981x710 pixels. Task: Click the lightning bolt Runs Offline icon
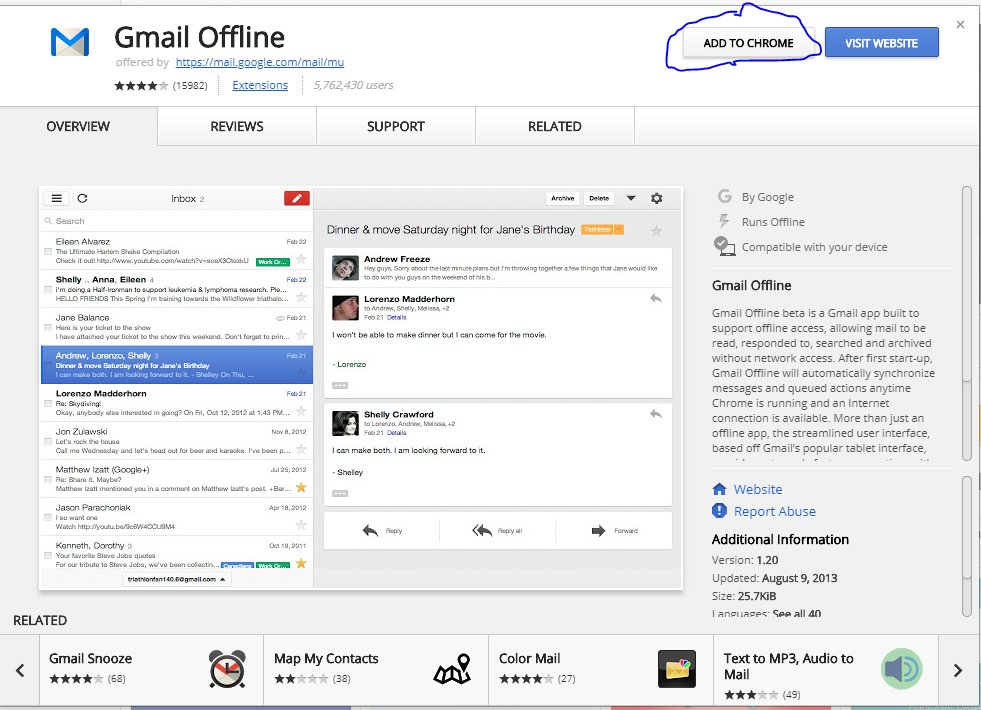[724, 221]
